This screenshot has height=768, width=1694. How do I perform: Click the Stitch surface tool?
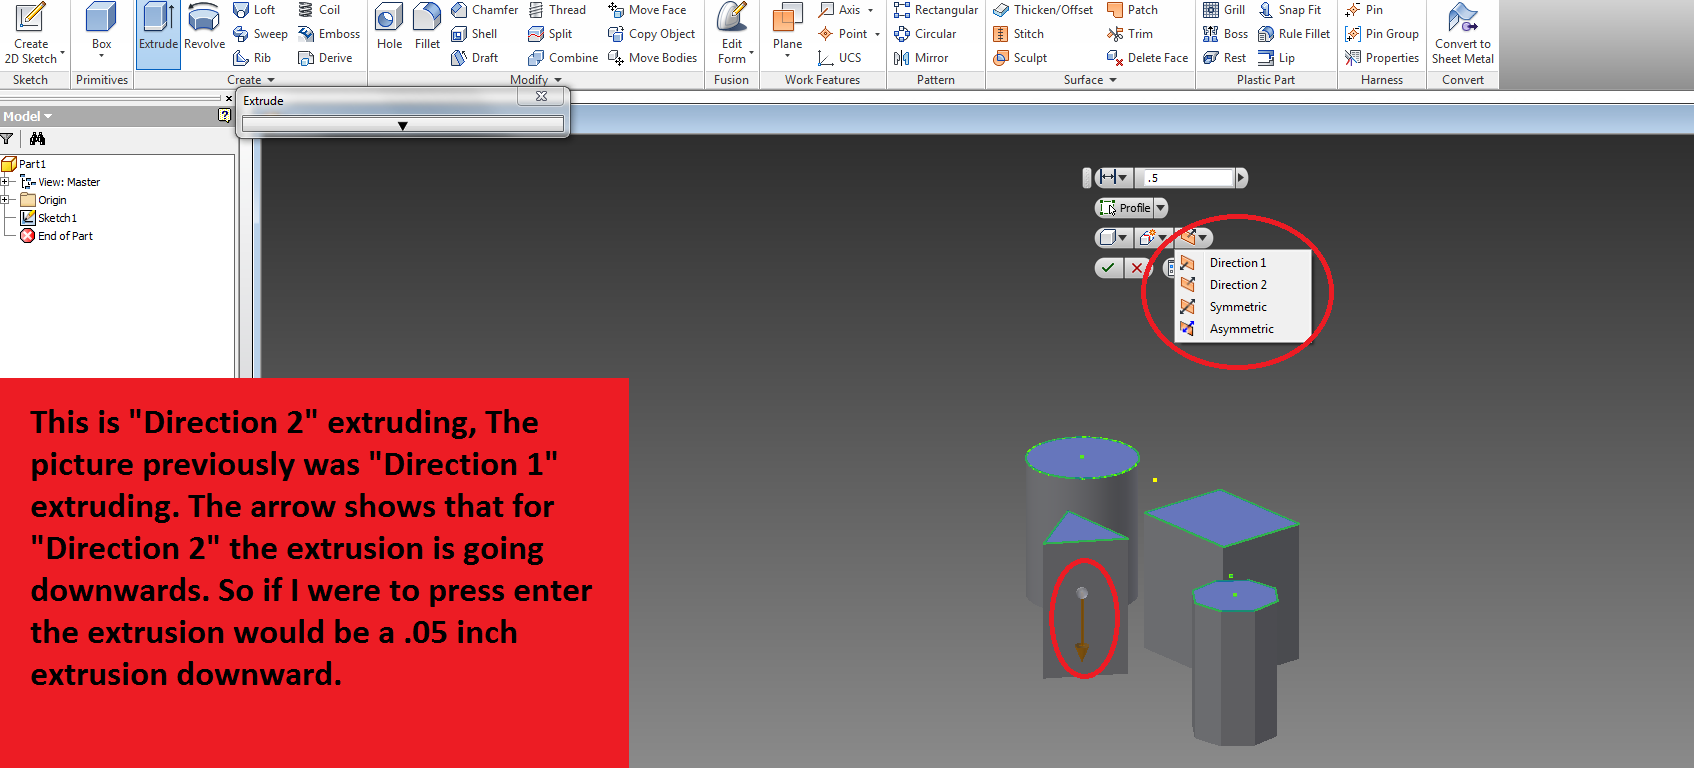[1018, 34]
